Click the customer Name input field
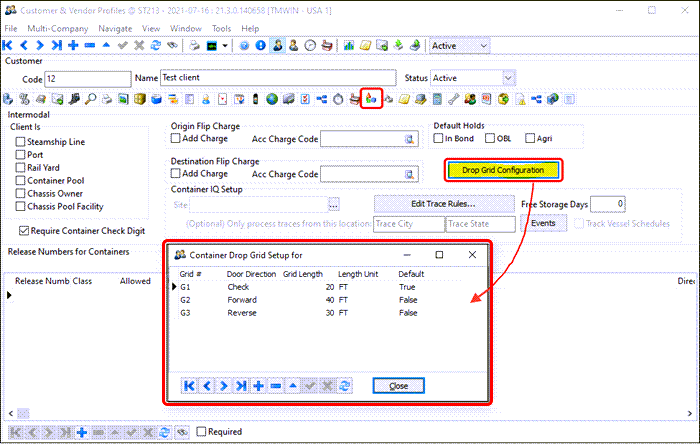 click(x=280, y=78)
